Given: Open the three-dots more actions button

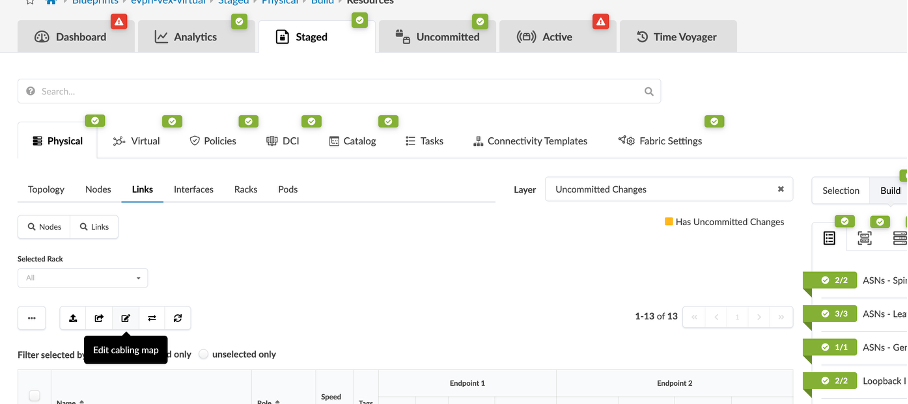Looking at the screenshot, I should coord(31,318).
